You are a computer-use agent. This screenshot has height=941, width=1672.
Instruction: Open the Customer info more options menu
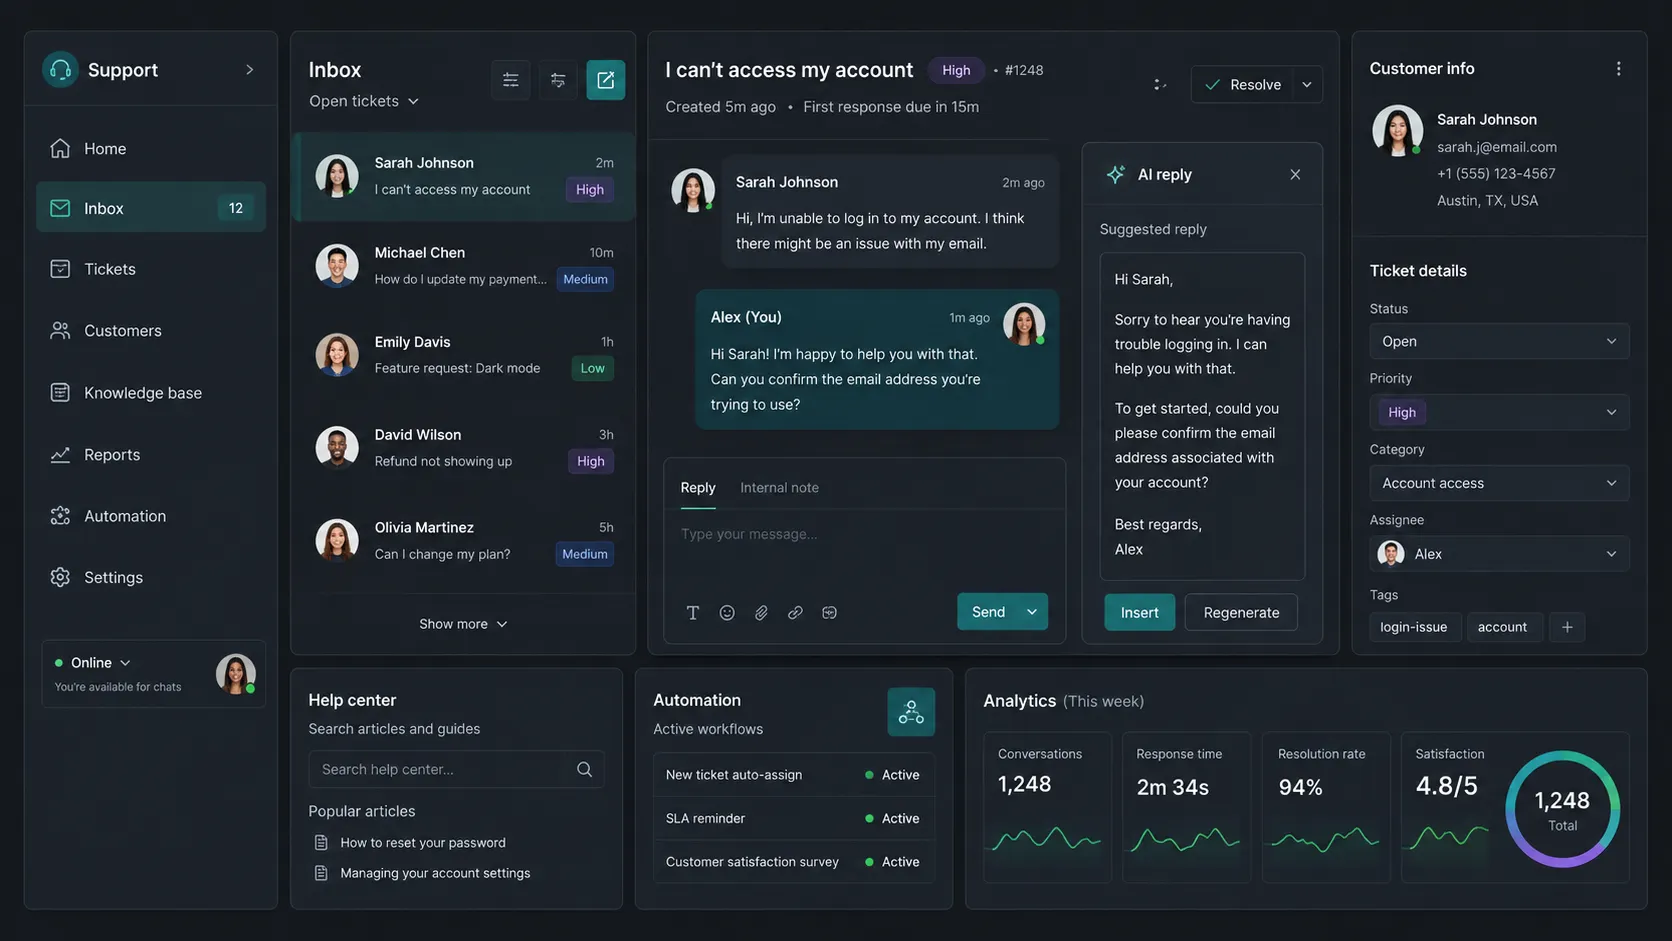pos(1618,69)
